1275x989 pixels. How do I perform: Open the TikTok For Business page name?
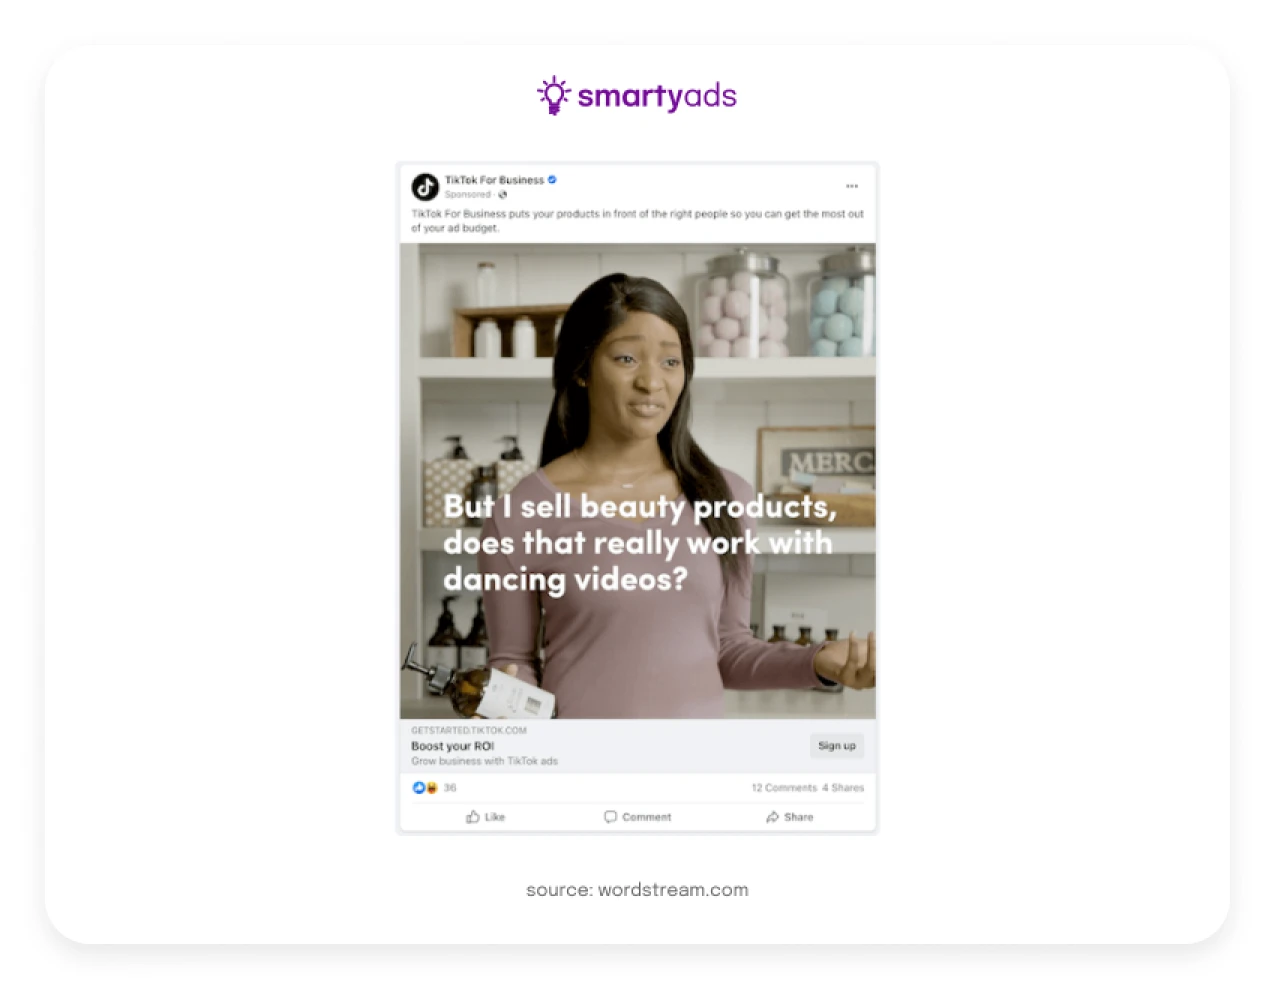click(x=494, y=180)
